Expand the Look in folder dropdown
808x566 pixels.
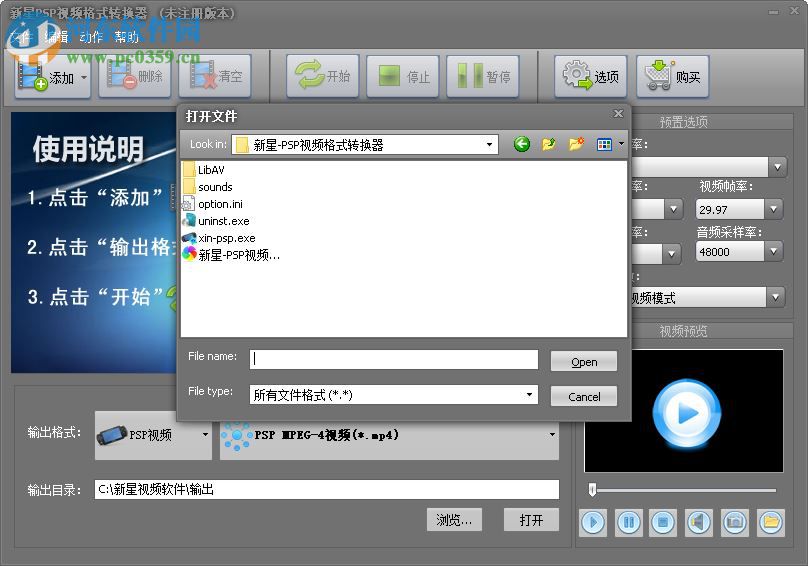pyautogui.click(x=490, y=145)
